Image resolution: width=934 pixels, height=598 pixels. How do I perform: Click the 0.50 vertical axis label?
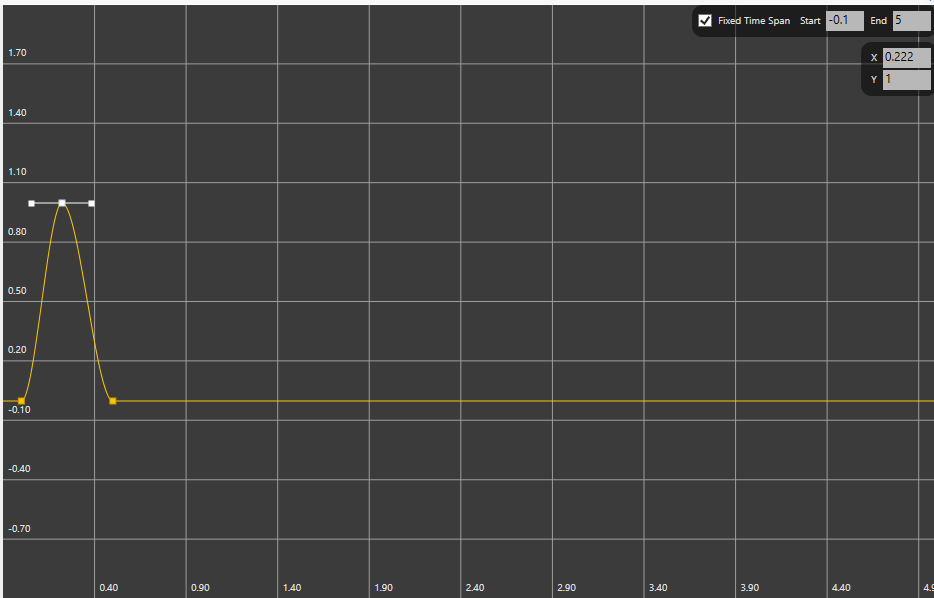17,291
